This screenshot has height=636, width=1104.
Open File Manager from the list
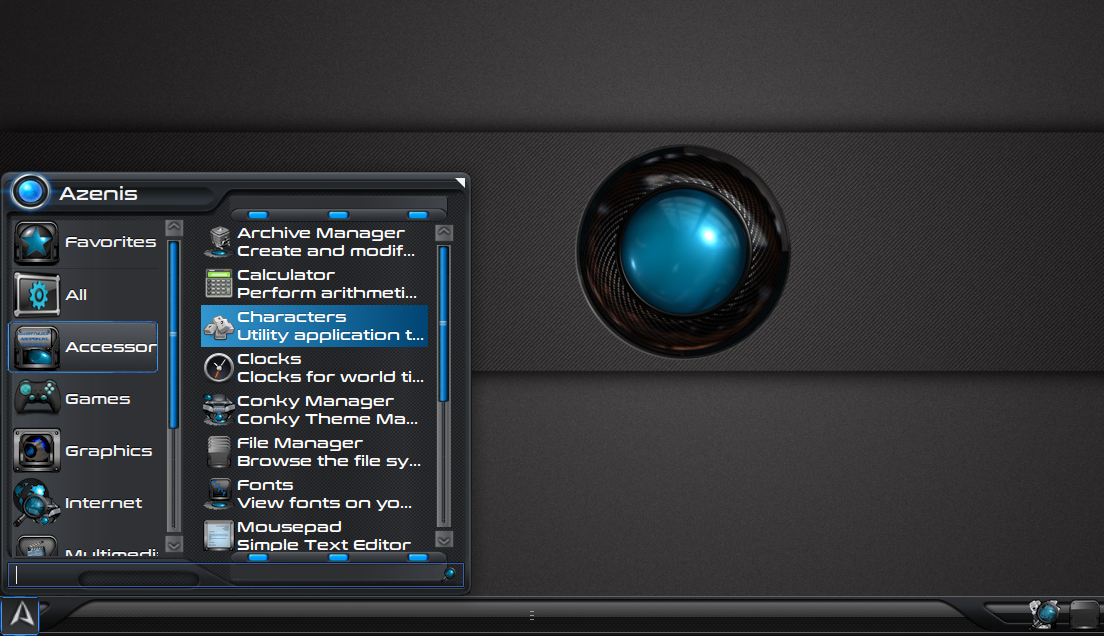[315, 452]
